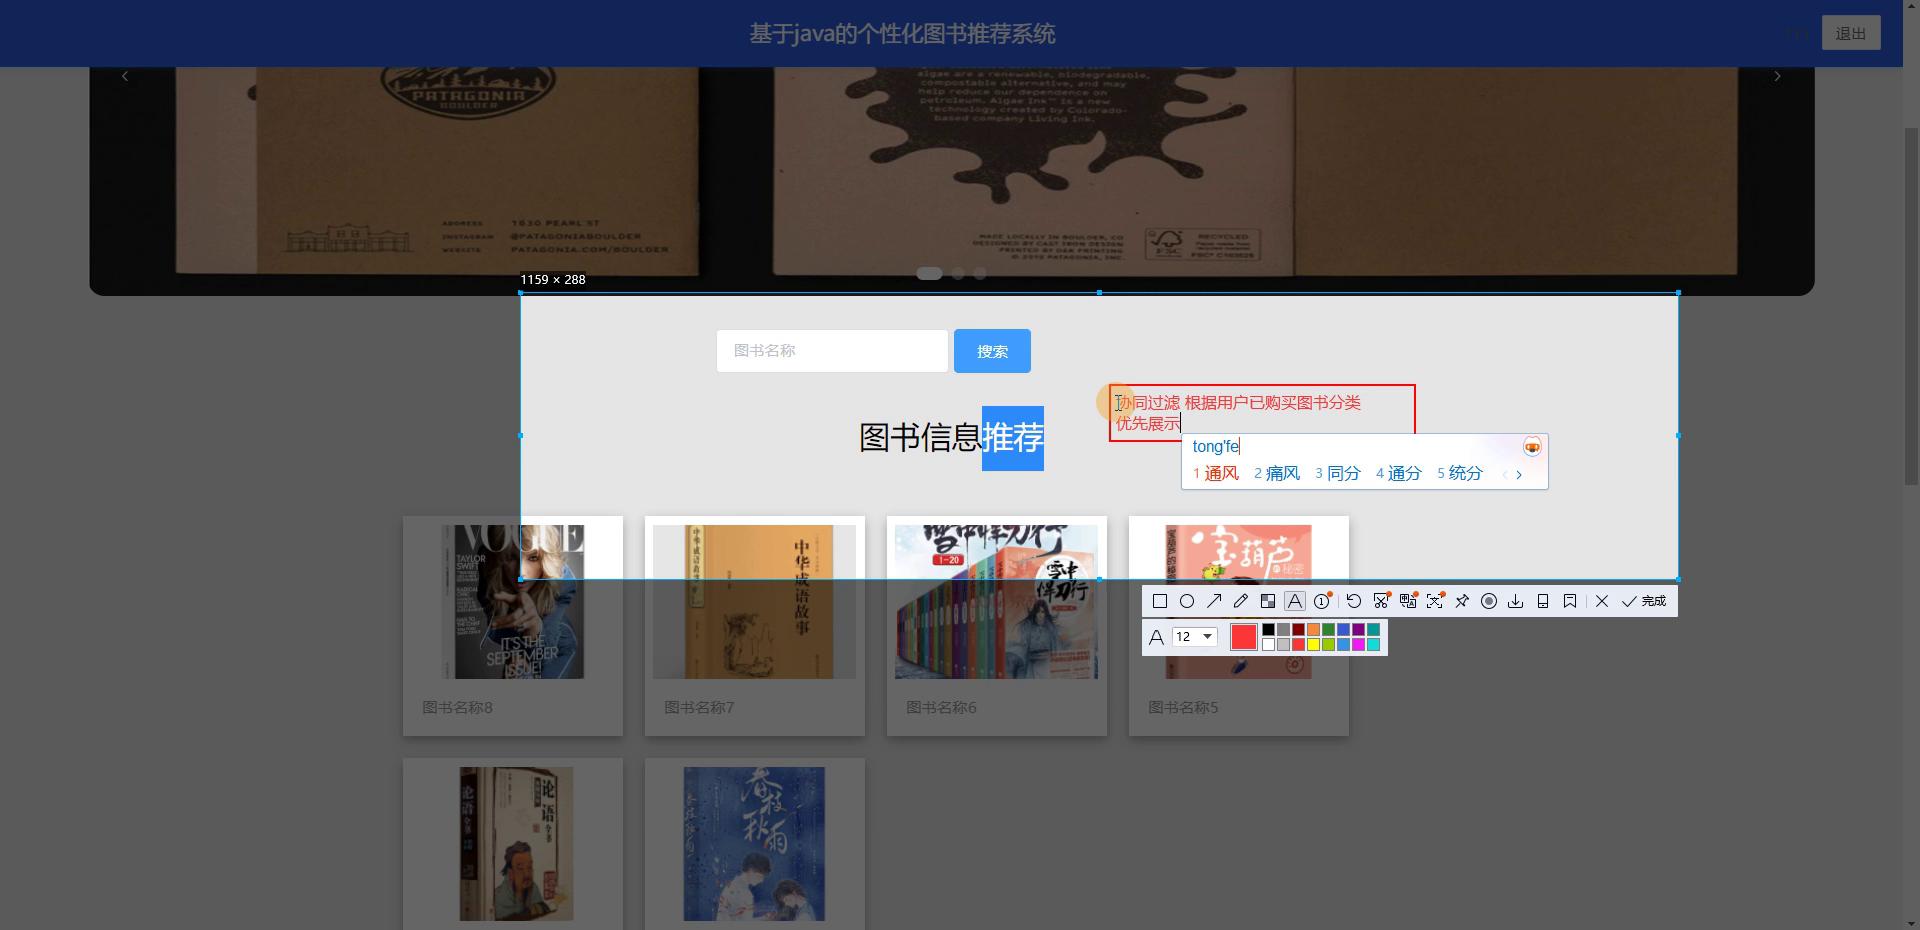Screen dimensions: 1920x930
Task: Choose the cyan color swatch
Action: pos(1373,645)
